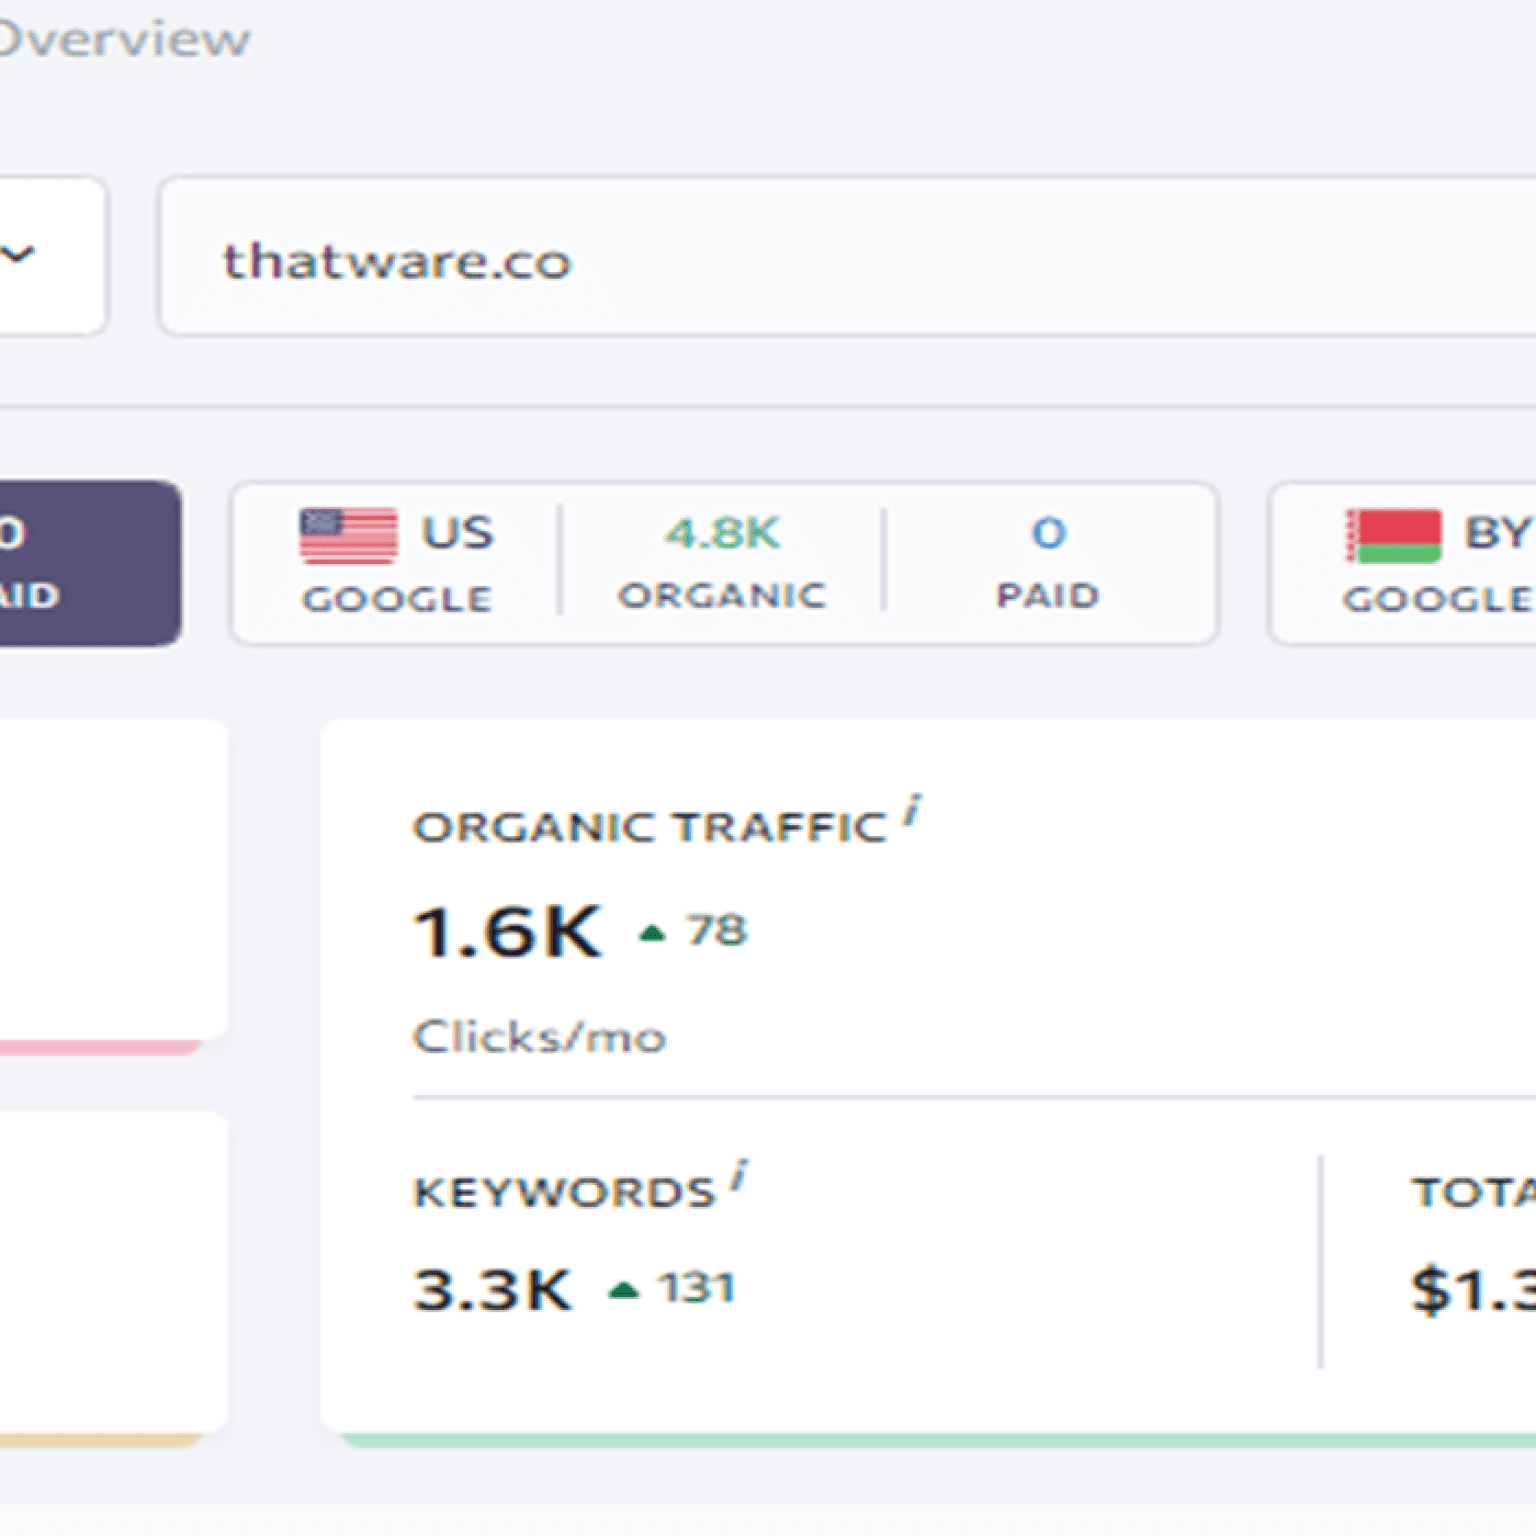Viewport: 1536px width, 1536px height.
Task: Open the Organic Traffic info icon
Action: [x=912, y=809]
